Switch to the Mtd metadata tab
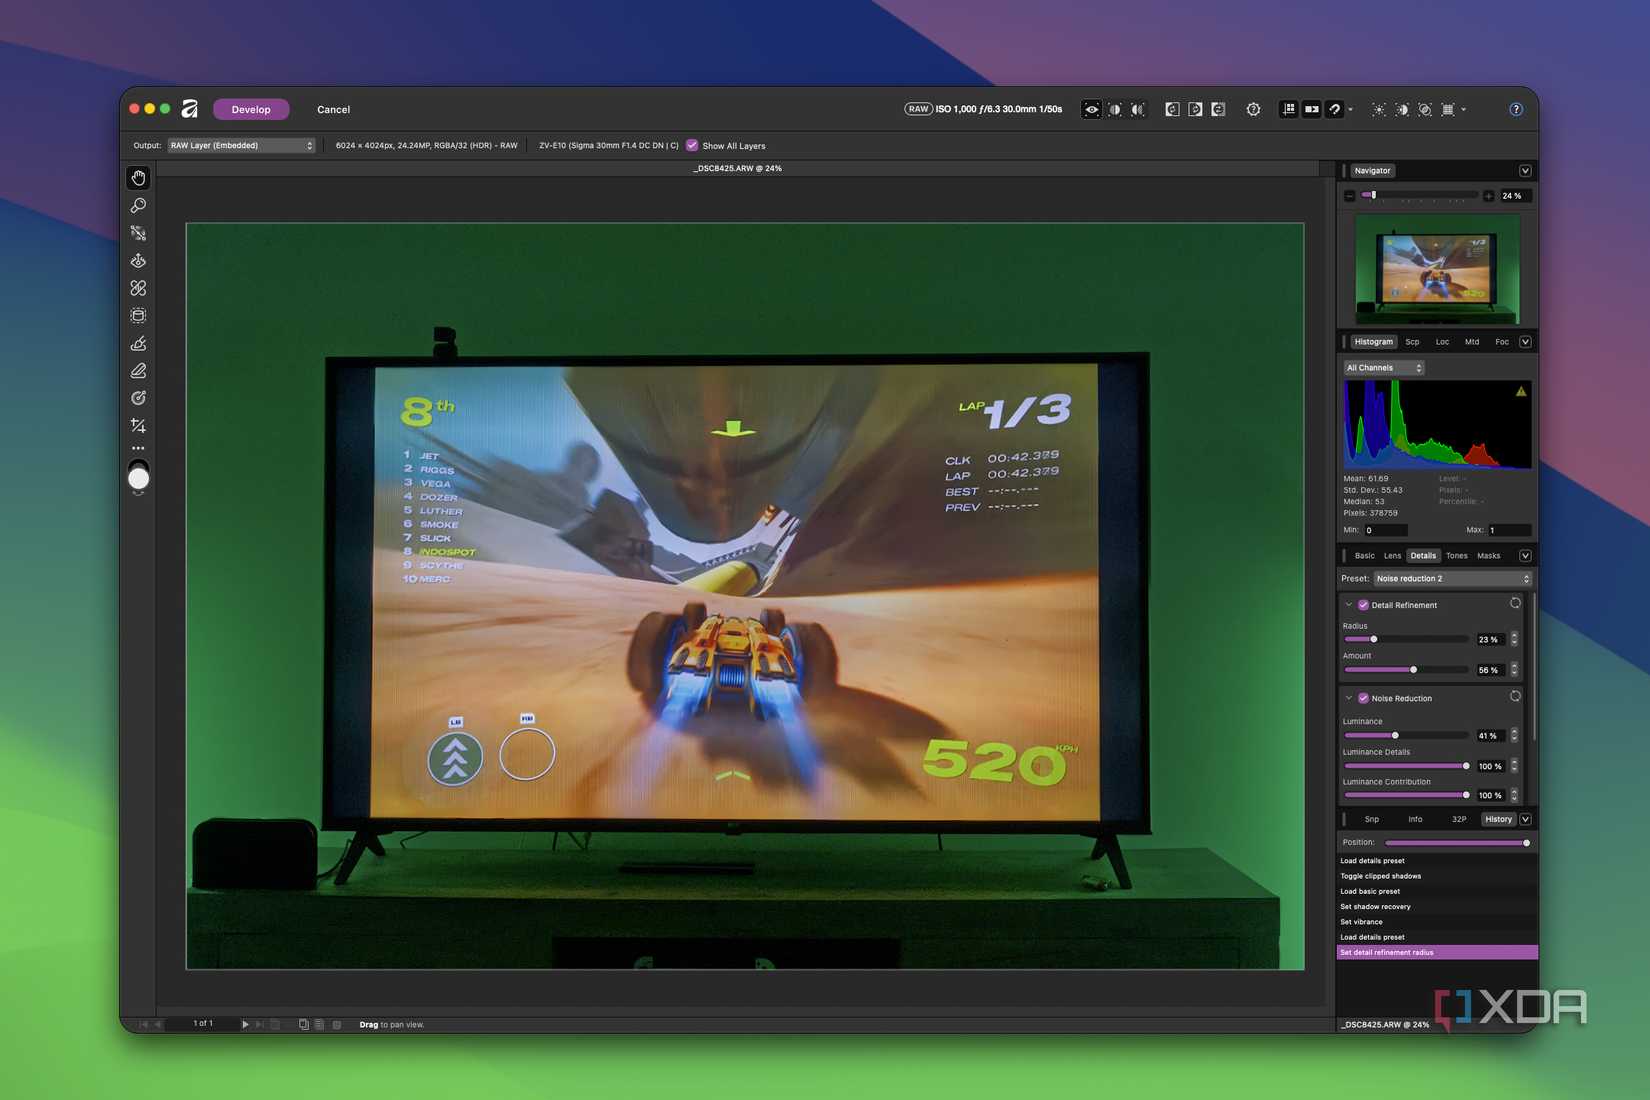The image size is (1650, 1100). [1472, 342]
